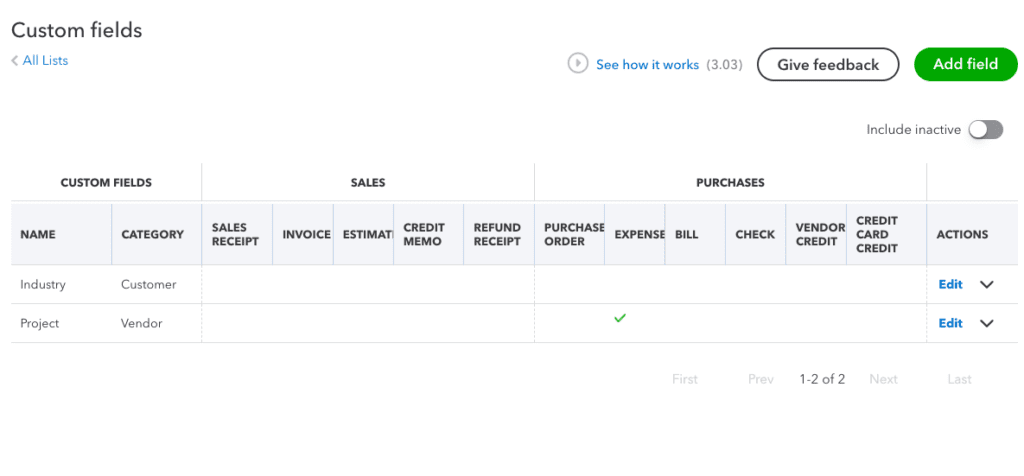Click the green checkmark in the Project row

[620, 318]
